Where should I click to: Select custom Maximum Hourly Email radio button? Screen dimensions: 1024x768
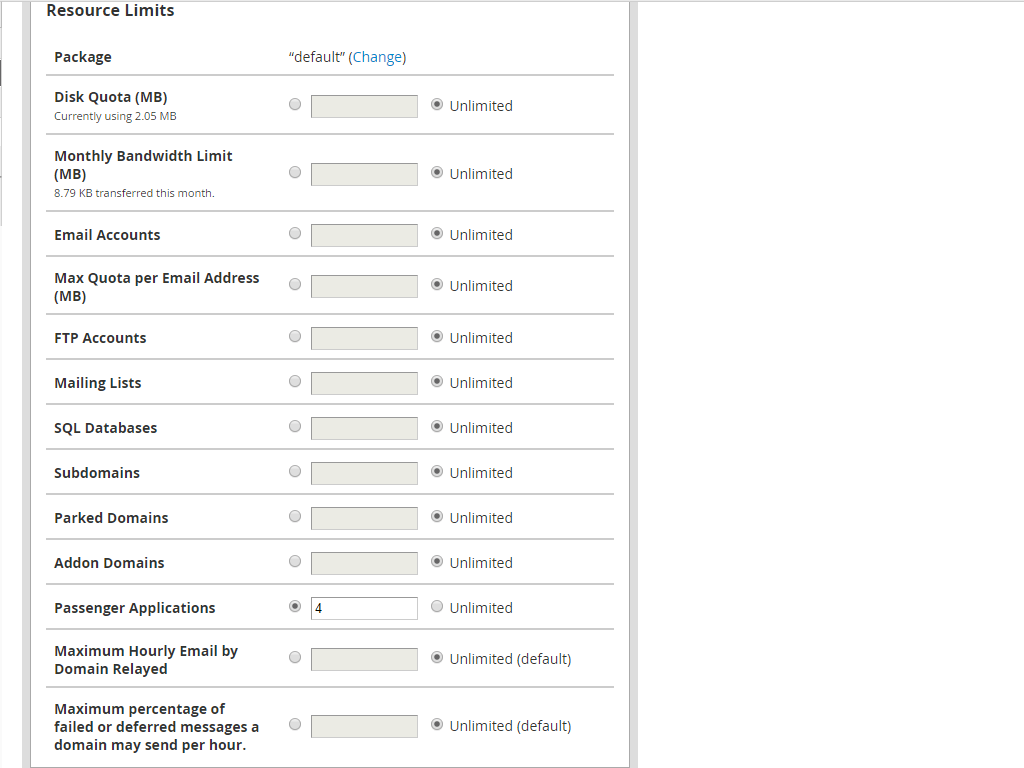294,657
